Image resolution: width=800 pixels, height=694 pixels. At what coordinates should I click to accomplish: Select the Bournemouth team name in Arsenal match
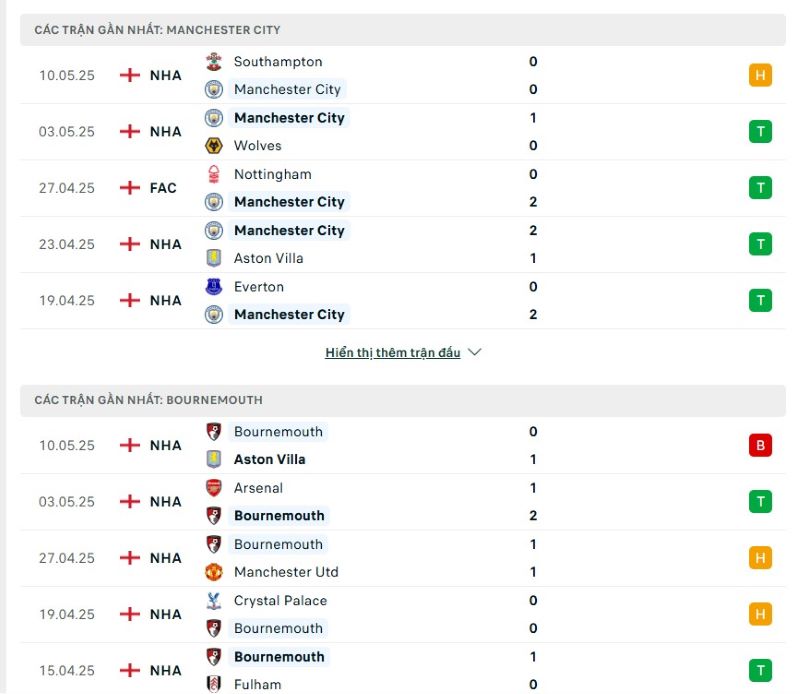pyautogui.click(x=279, y=515)
